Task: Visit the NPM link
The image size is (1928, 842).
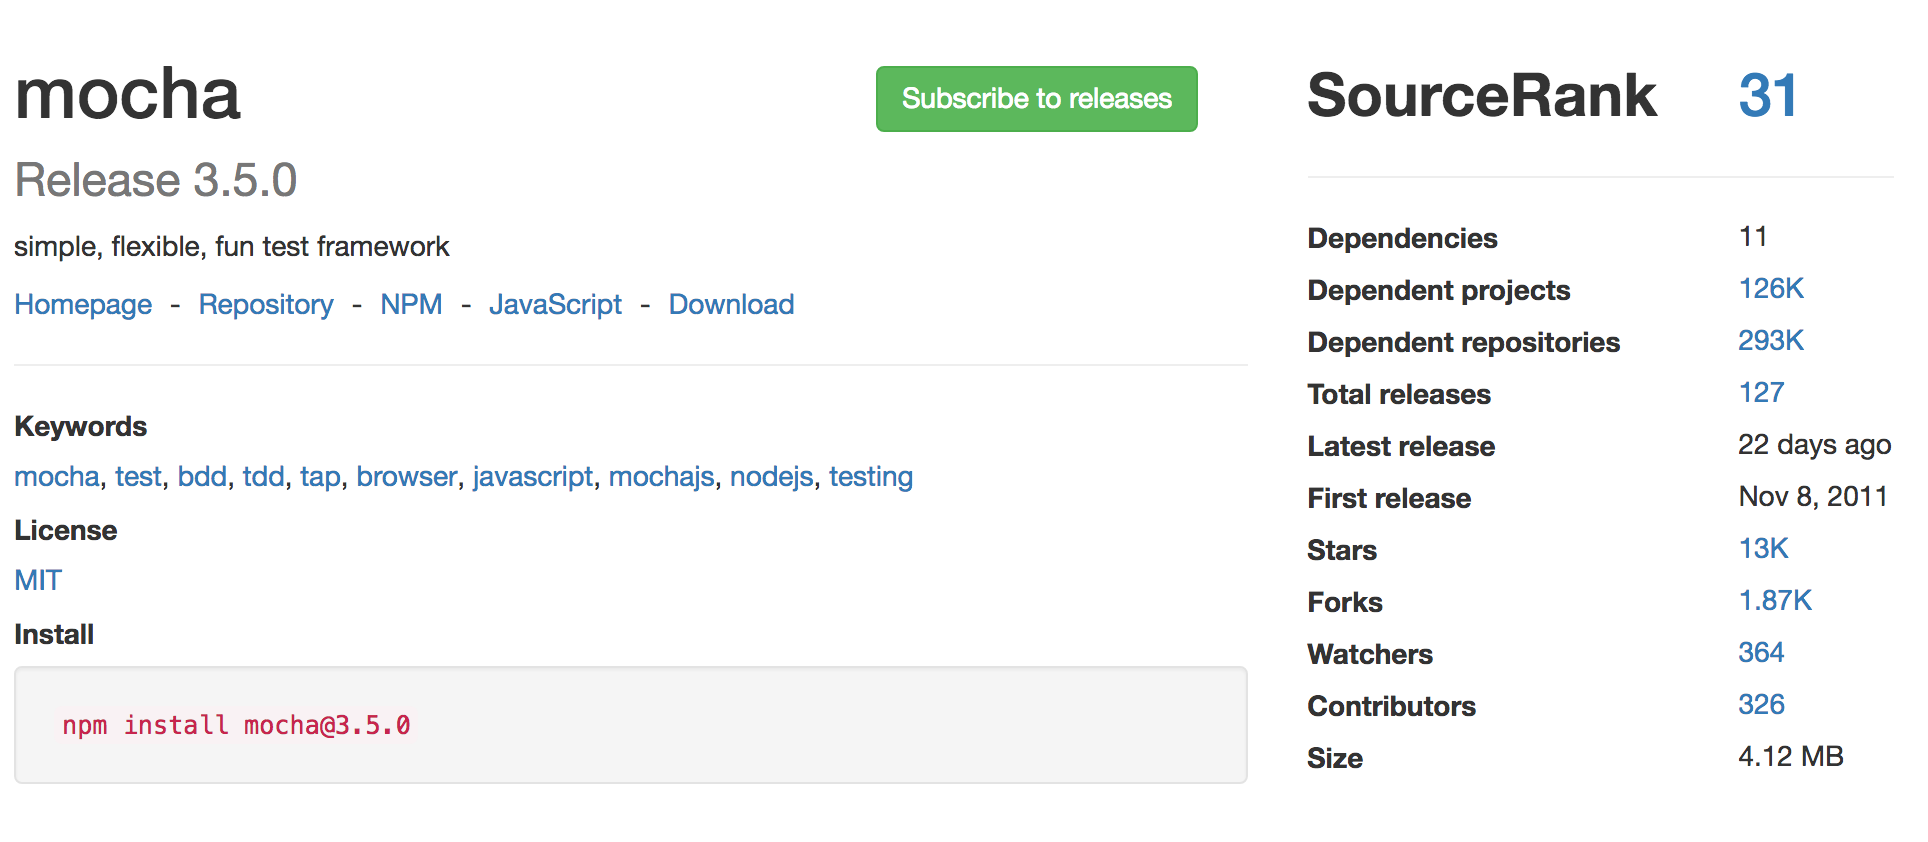Action: (411, 304)
